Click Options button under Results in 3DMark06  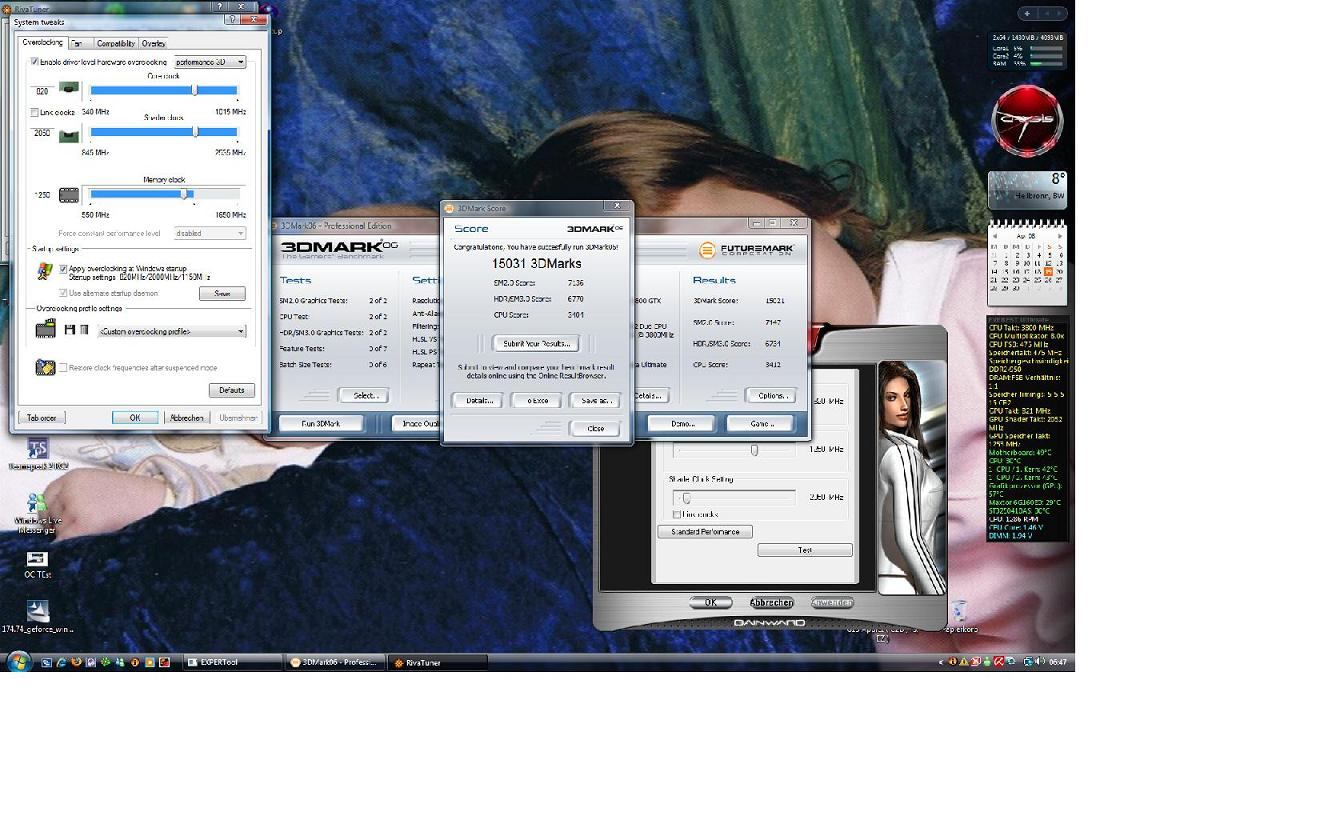coord(771,395)
